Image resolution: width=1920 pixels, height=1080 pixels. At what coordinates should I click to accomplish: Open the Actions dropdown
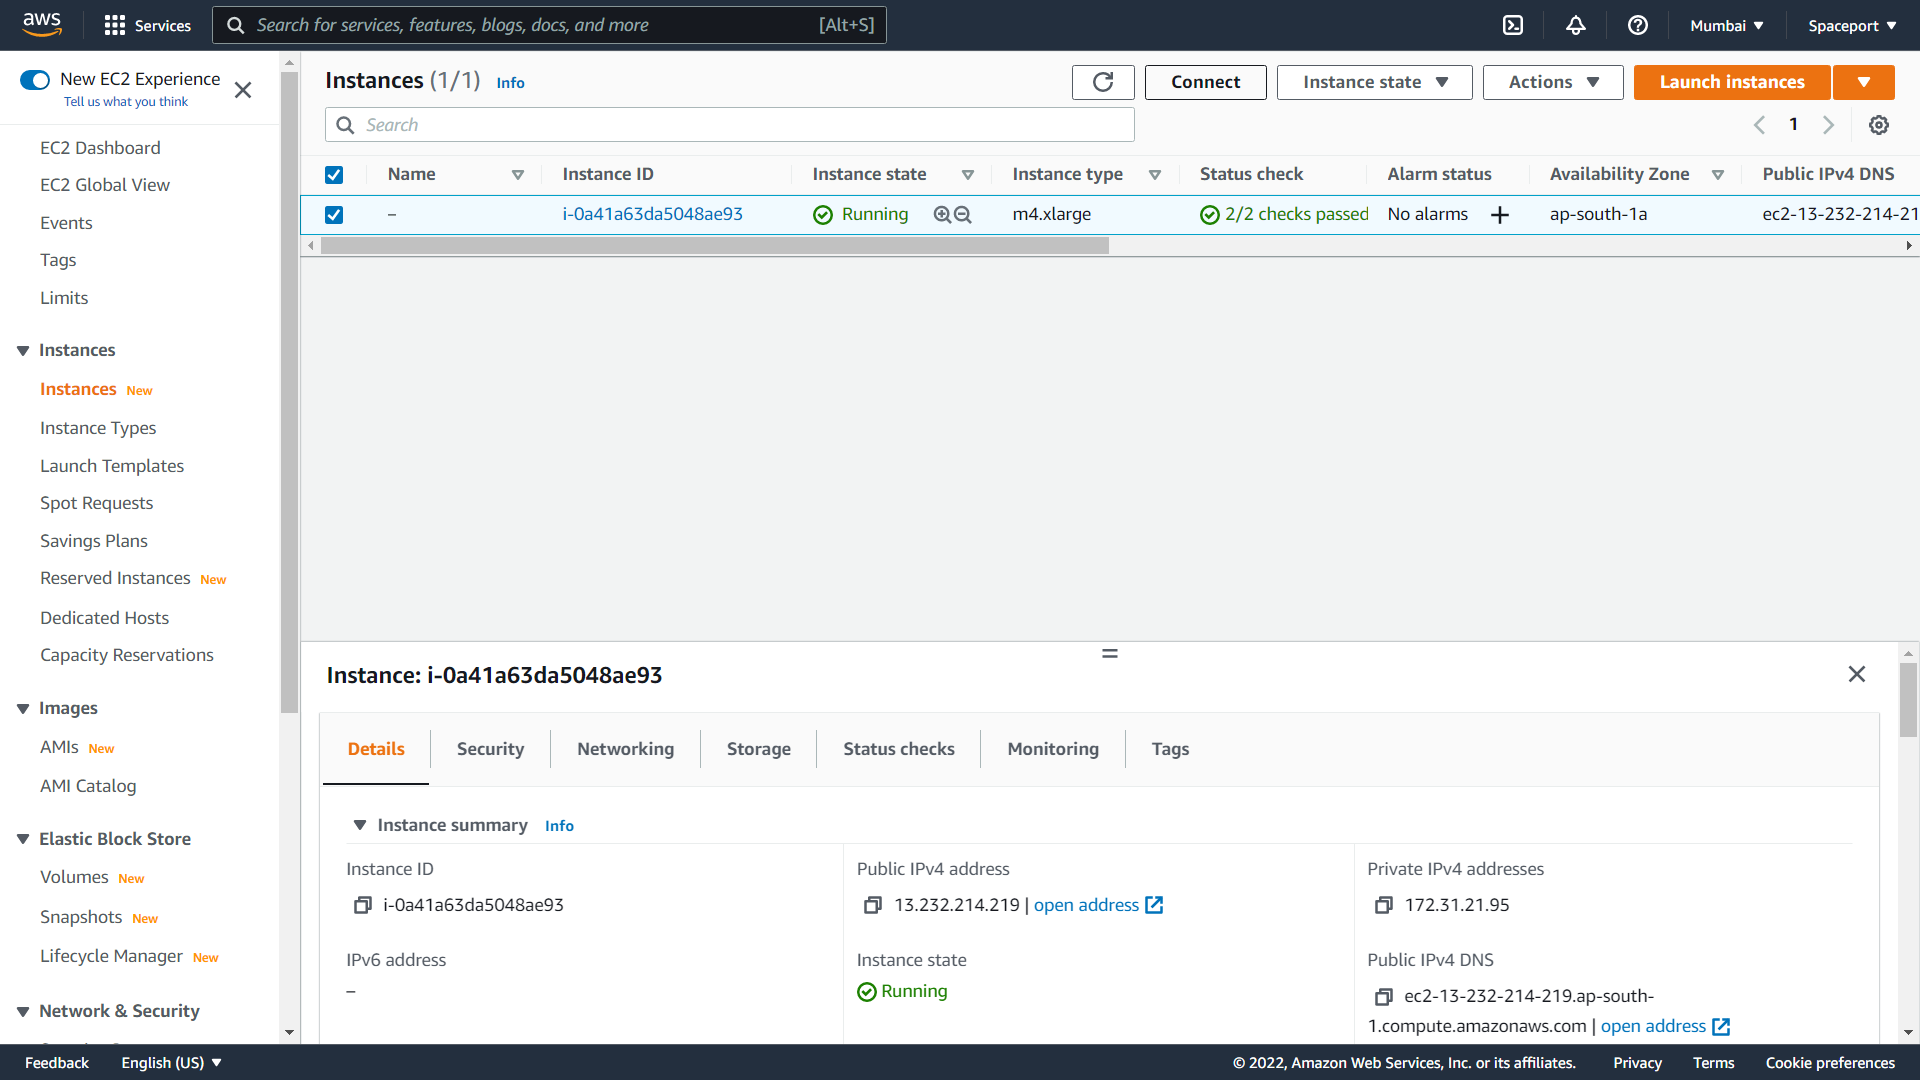point(1553,82)
